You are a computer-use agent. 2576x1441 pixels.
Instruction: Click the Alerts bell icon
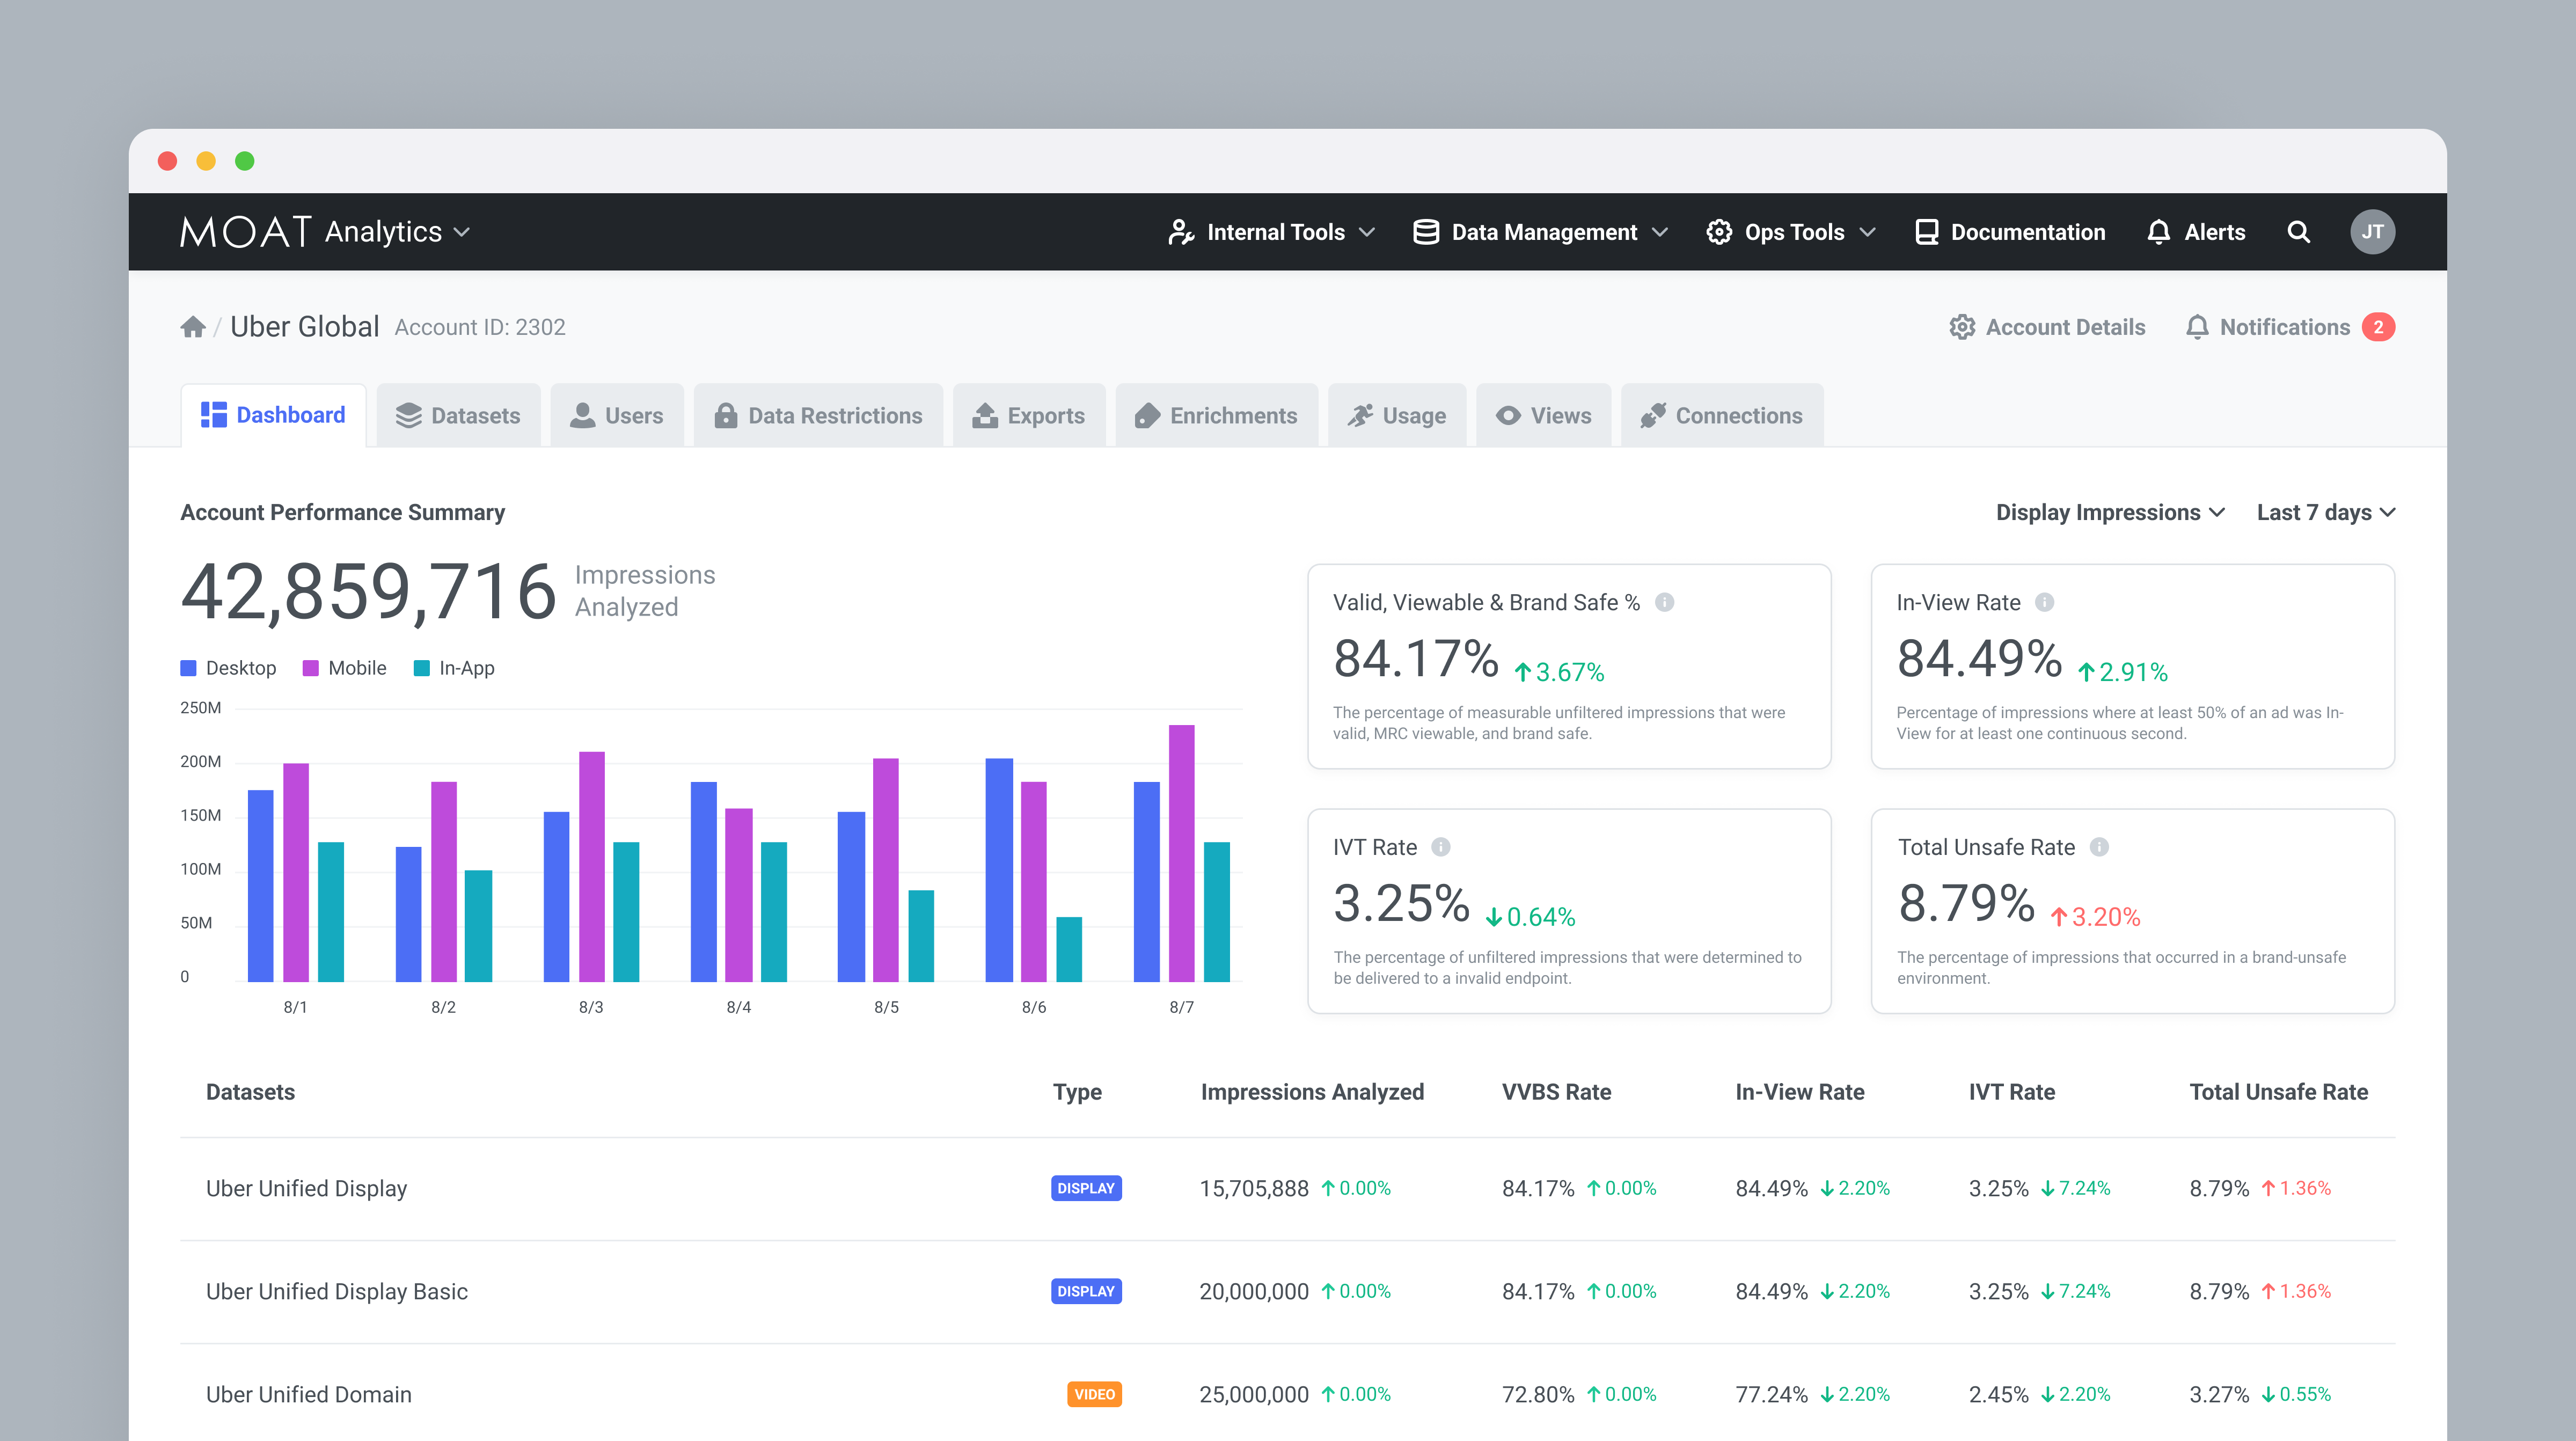tap(2158, 232)
